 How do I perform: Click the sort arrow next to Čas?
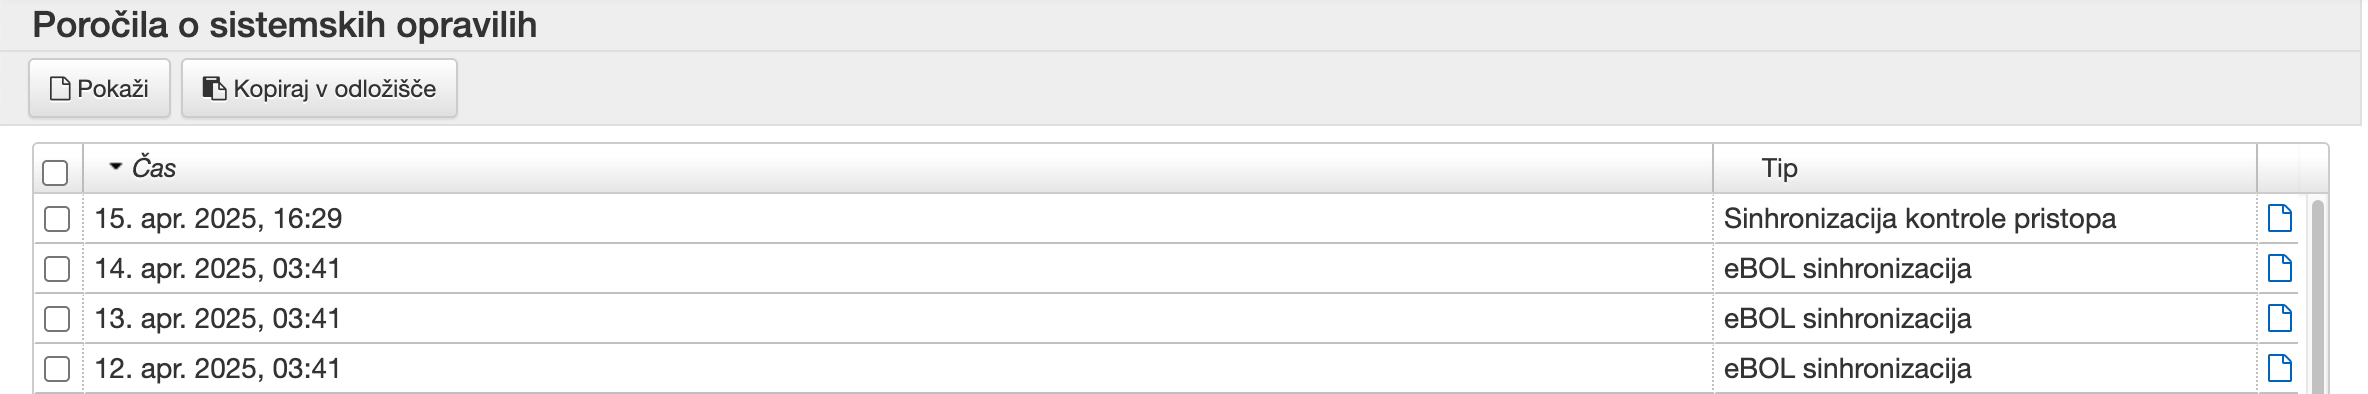click(x=116, y=165)
